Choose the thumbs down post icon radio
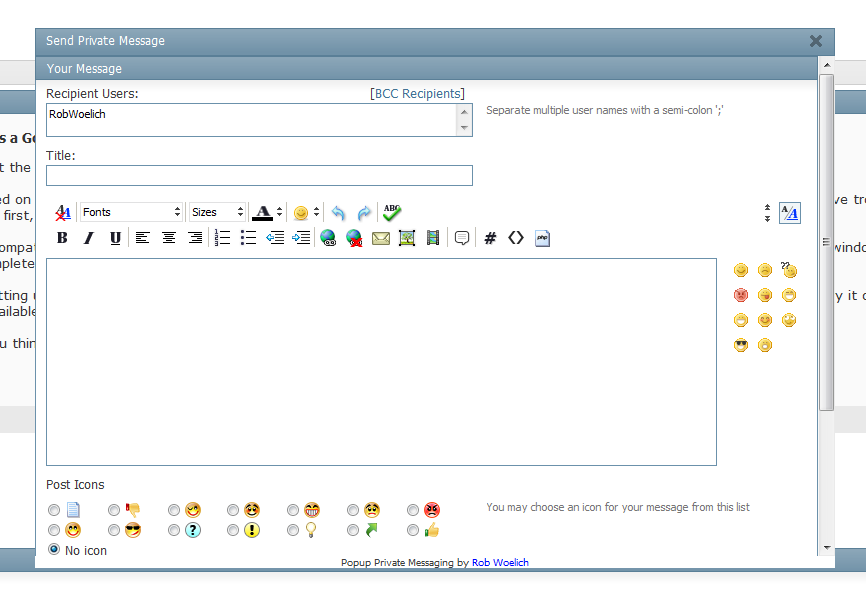The width and height of the screenshot is (866, 602). (x=114, y=510)
